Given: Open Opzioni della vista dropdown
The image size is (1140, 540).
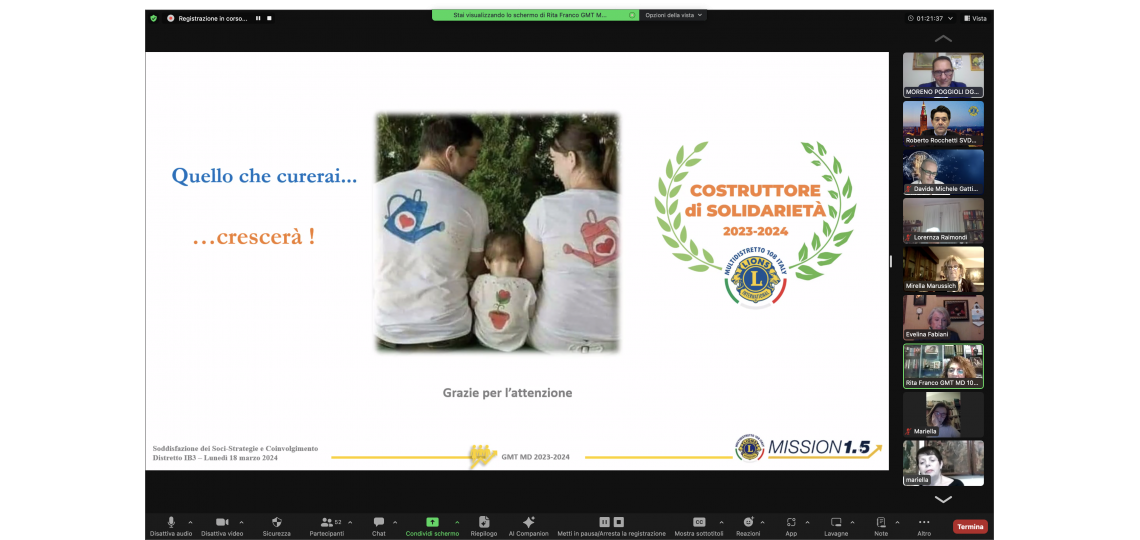Looking at the screenshot, I should click(x=673, y=15).
